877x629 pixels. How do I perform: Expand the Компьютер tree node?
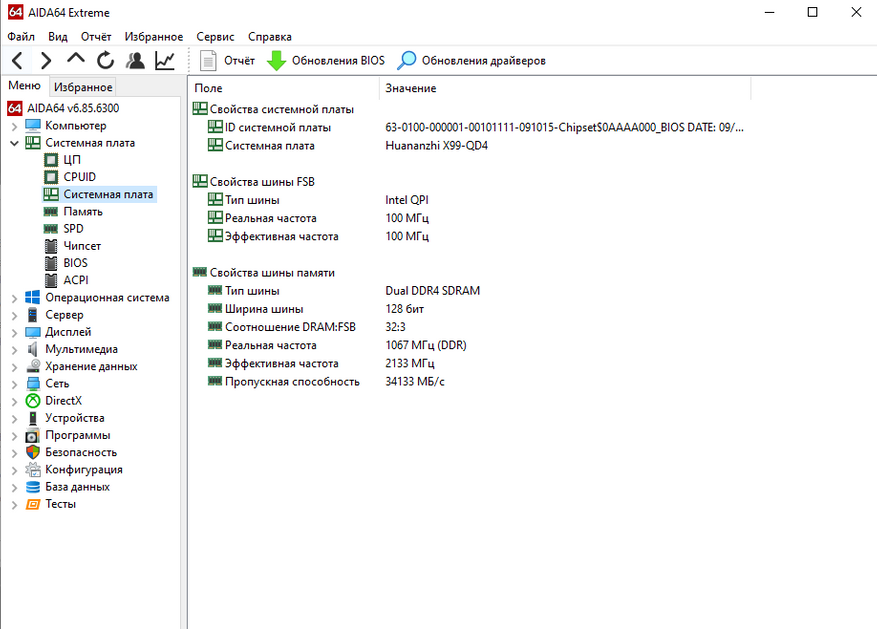point(13,126)
